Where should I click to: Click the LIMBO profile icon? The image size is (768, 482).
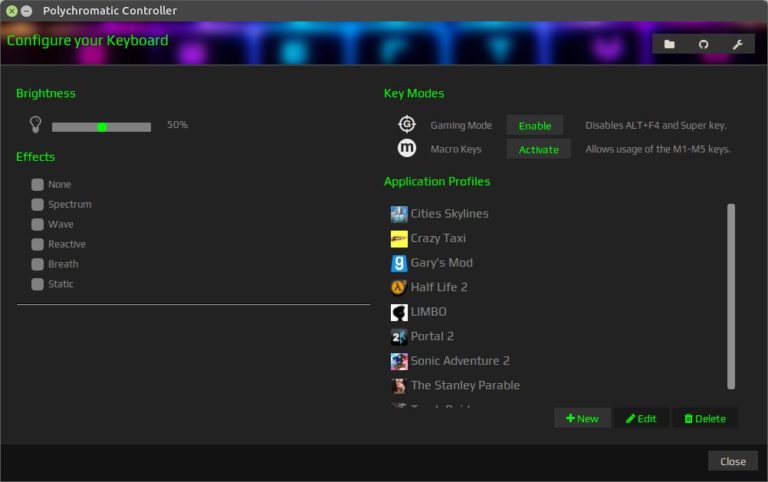(399, 312)
